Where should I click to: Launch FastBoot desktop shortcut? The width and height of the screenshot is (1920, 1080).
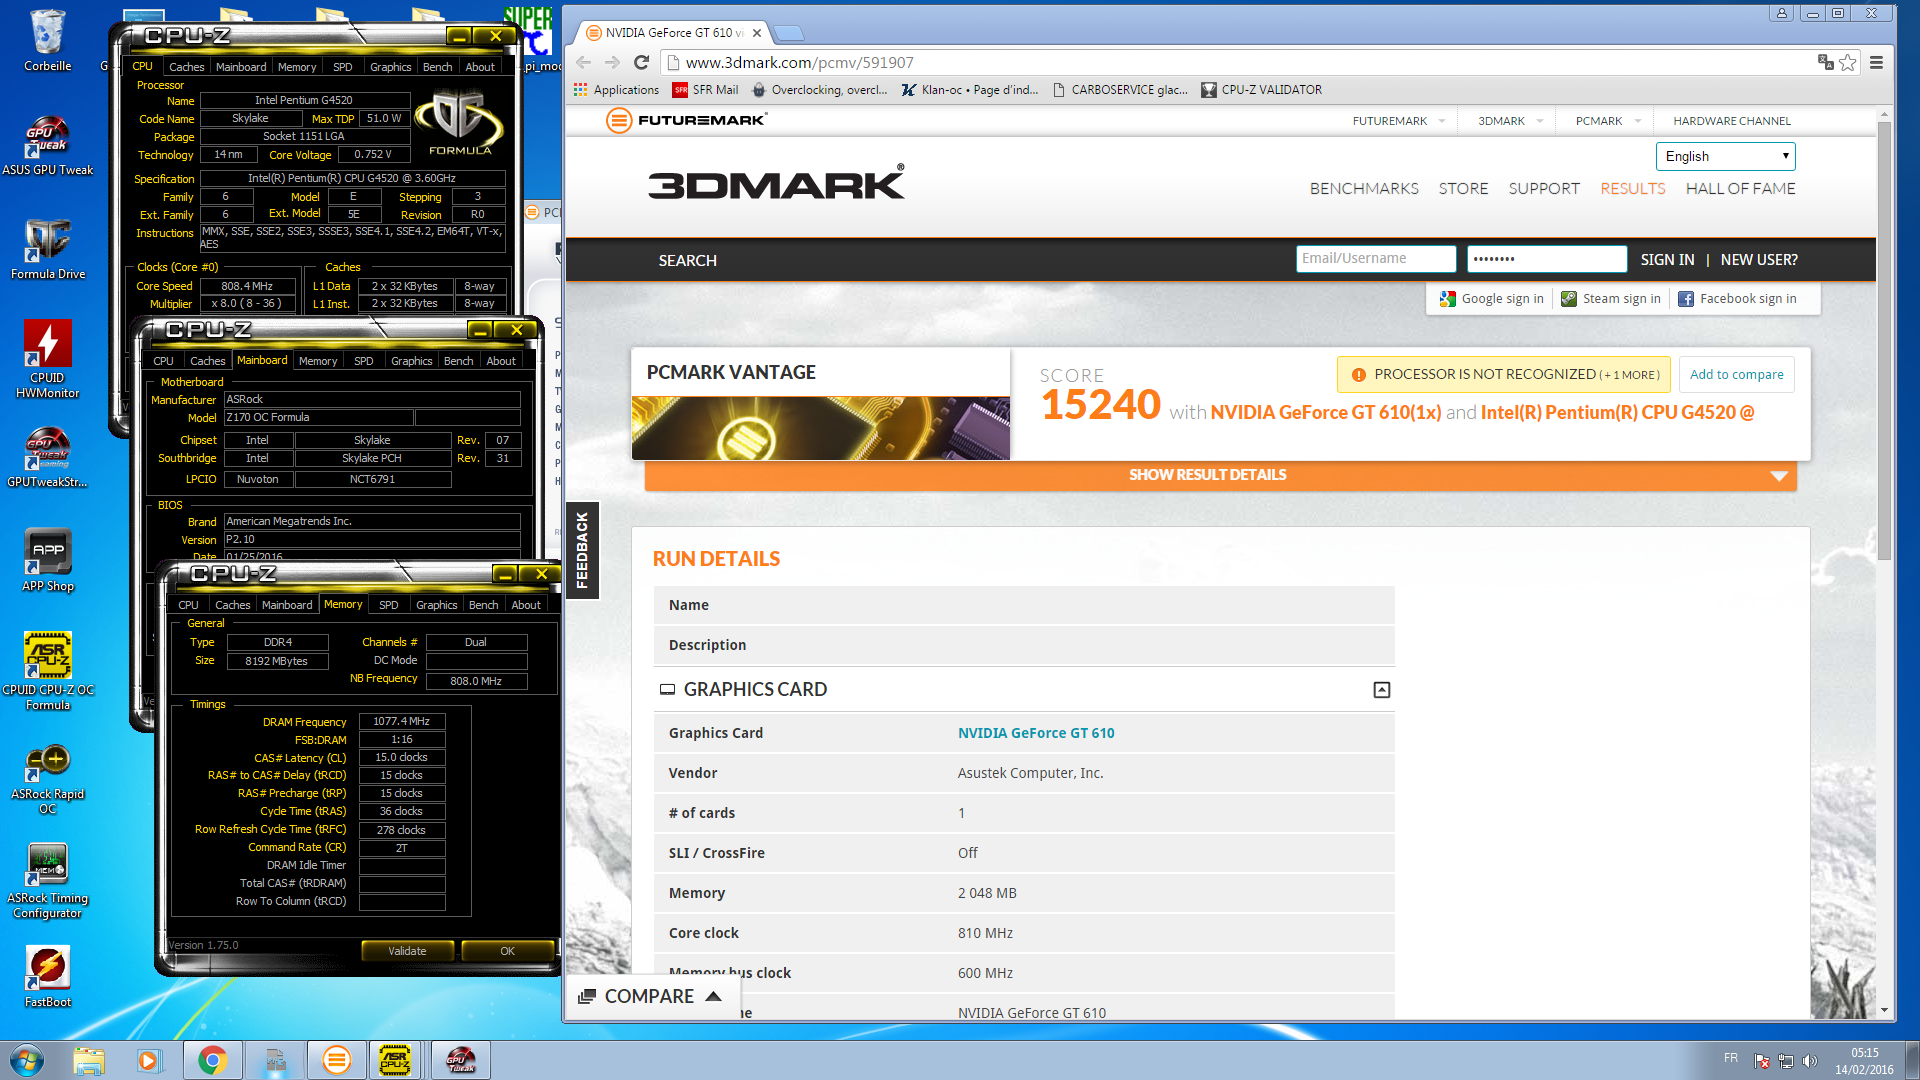tap(47, 976)
